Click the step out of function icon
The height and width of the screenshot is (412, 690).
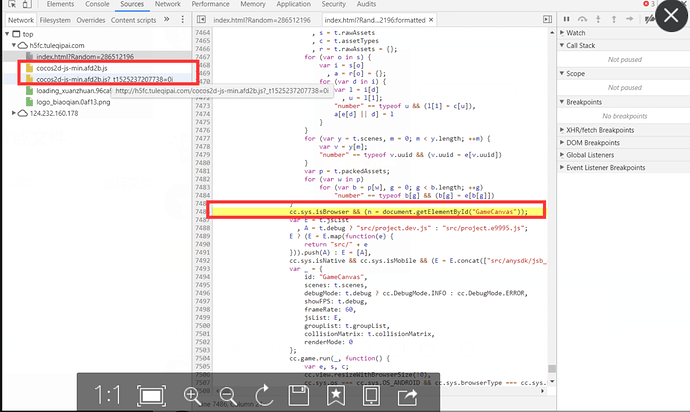click(x=614, y=19)
